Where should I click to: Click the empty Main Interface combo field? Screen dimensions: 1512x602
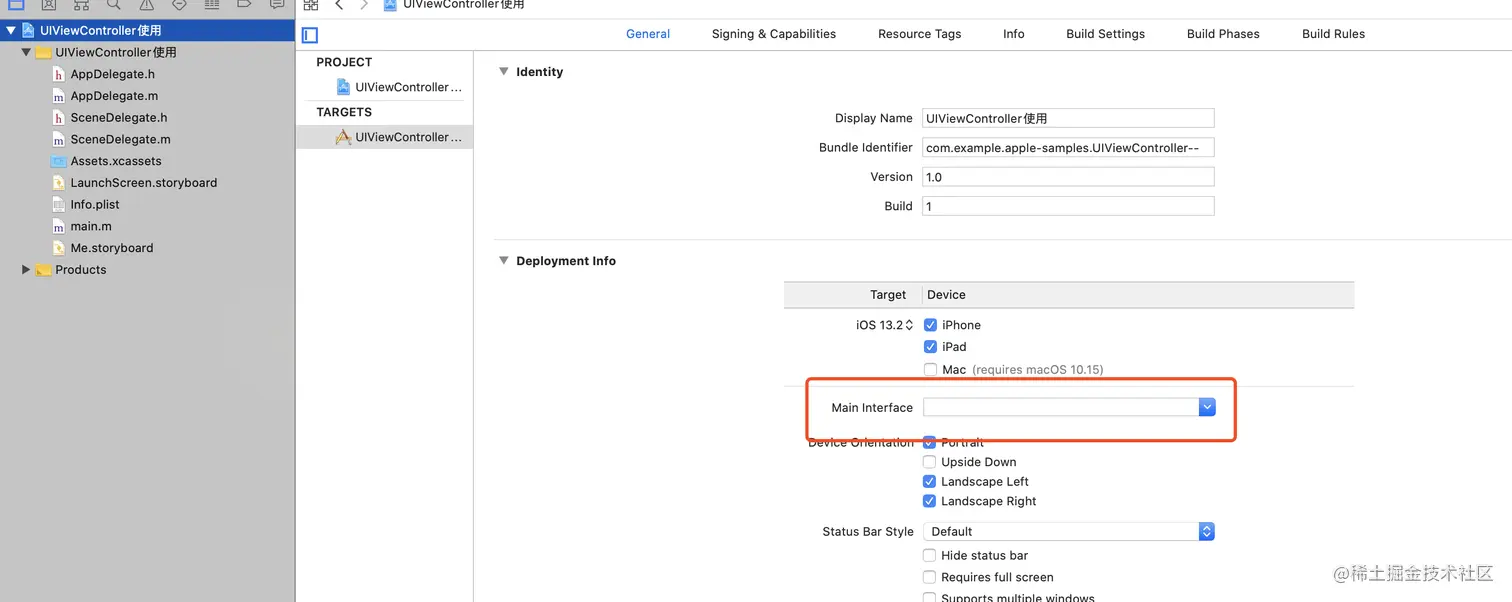[1060, 407]
